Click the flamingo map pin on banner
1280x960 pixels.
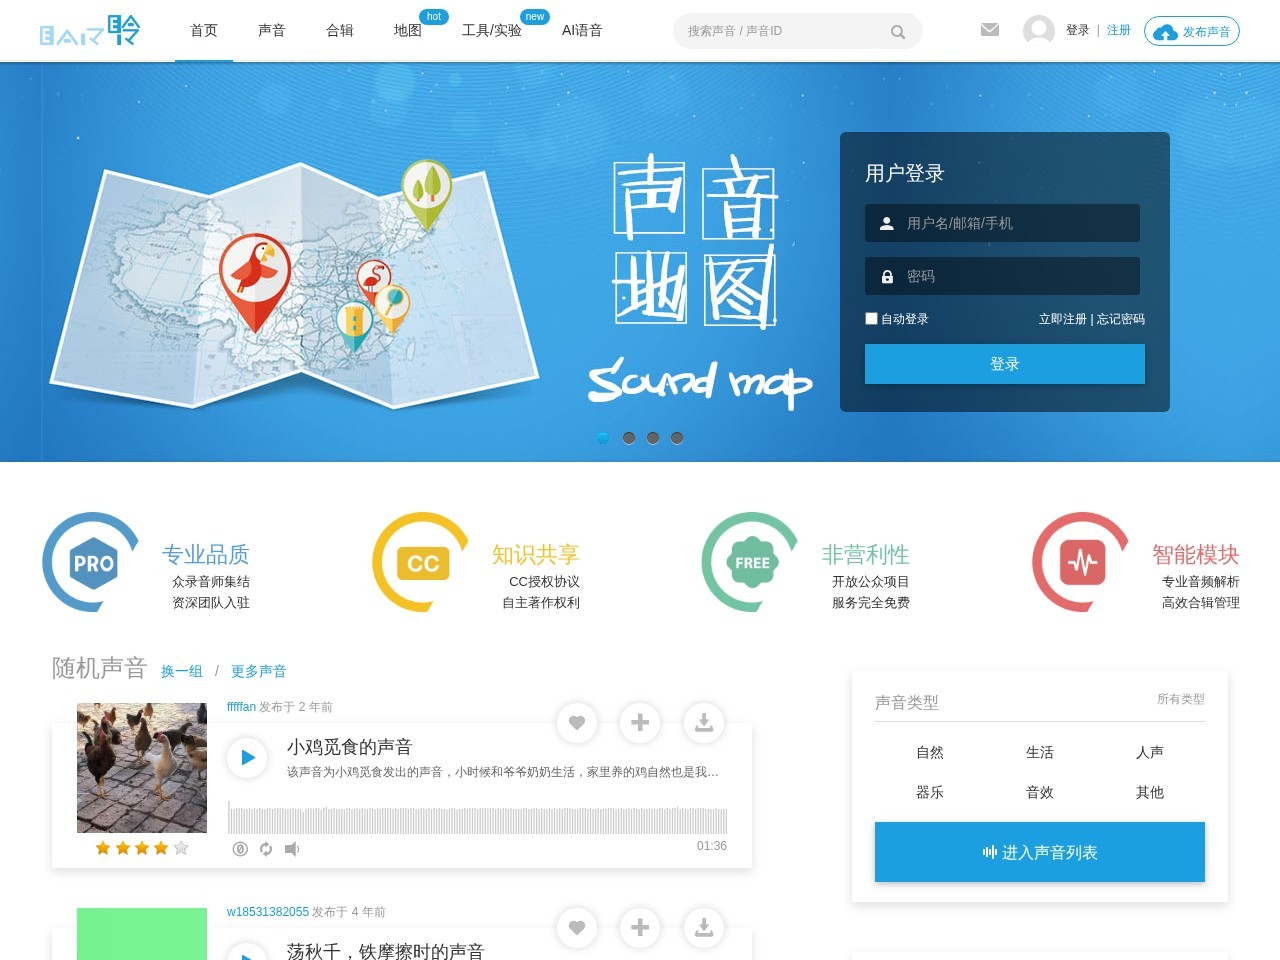(x=374, y=282)
